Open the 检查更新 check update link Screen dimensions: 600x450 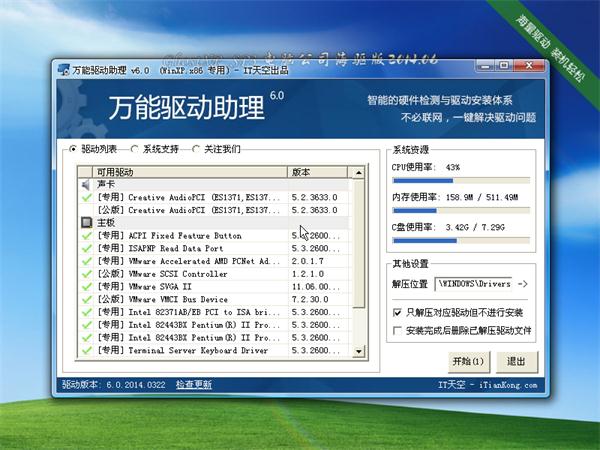(x=193, y=385)
